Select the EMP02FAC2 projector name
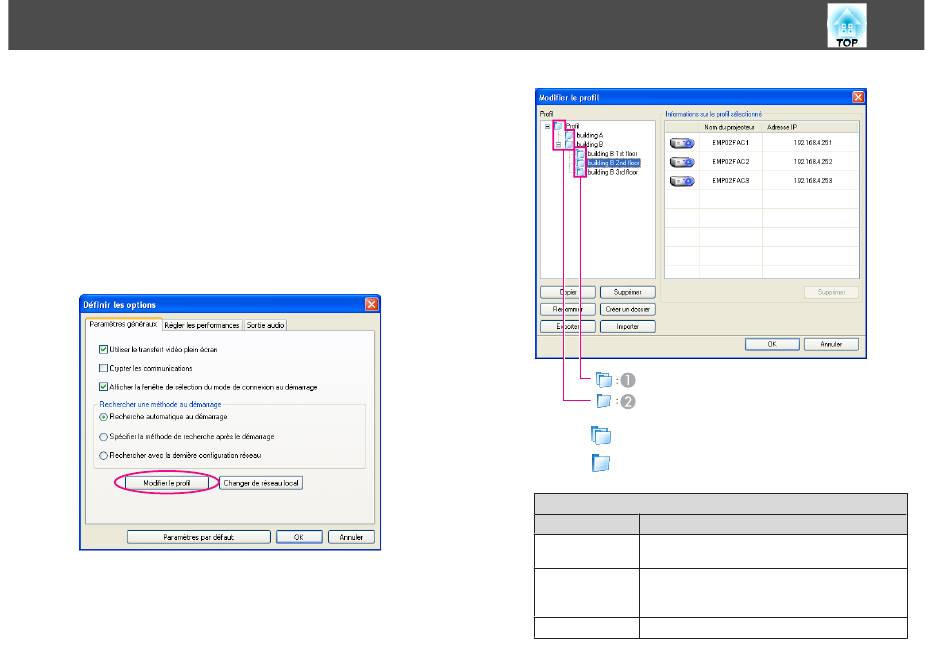This screenshot has width=950, height=660. click(731, 162)
